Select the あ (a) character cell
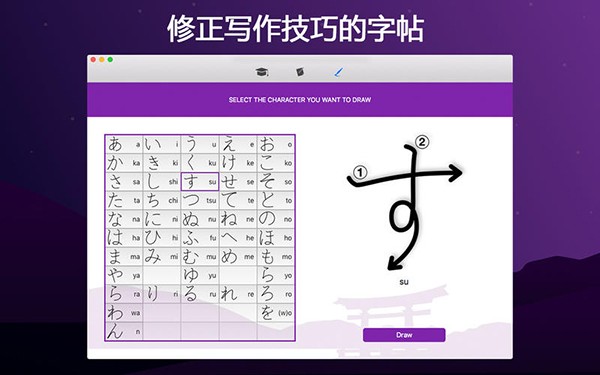This screenshot has width=600, height=375. [124, 145]
